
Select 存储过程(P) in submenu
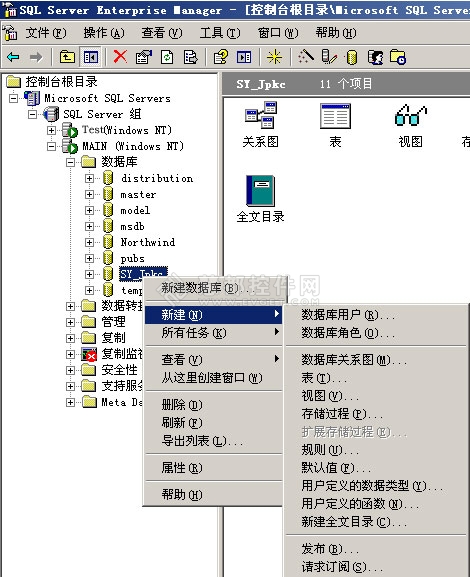click(376, 414)
